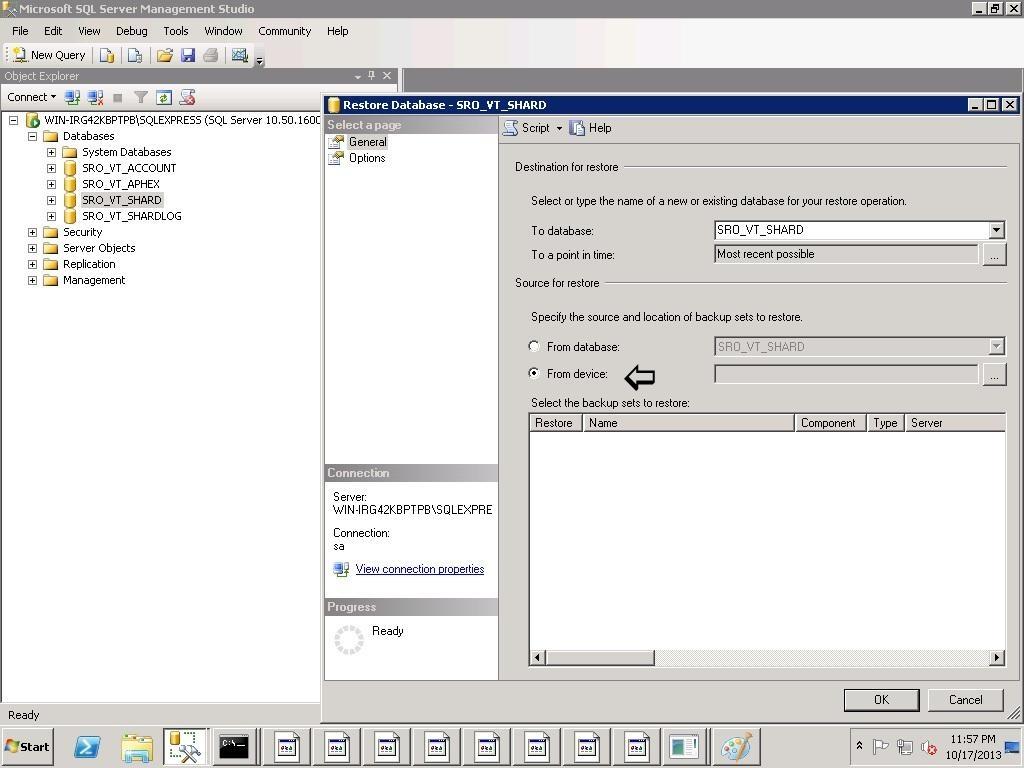Click the Connect Object Explorer icon
The height and width of the screenshot is (768, 1024).
click(72, 98)
